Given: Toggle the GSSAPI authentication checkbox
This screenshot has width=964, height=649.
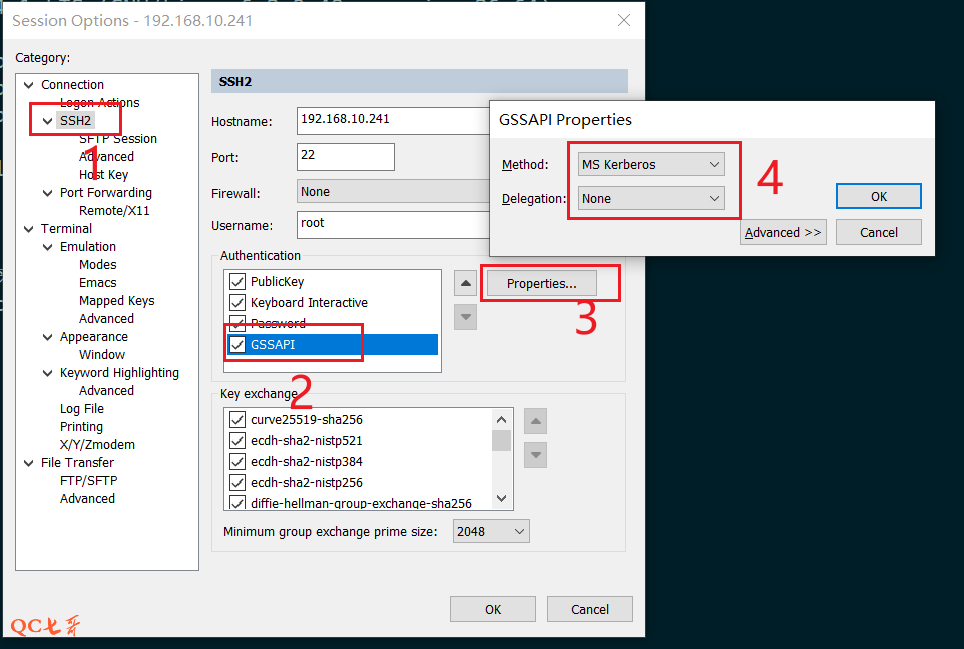Looking at the screenshot, I should 238,345.
